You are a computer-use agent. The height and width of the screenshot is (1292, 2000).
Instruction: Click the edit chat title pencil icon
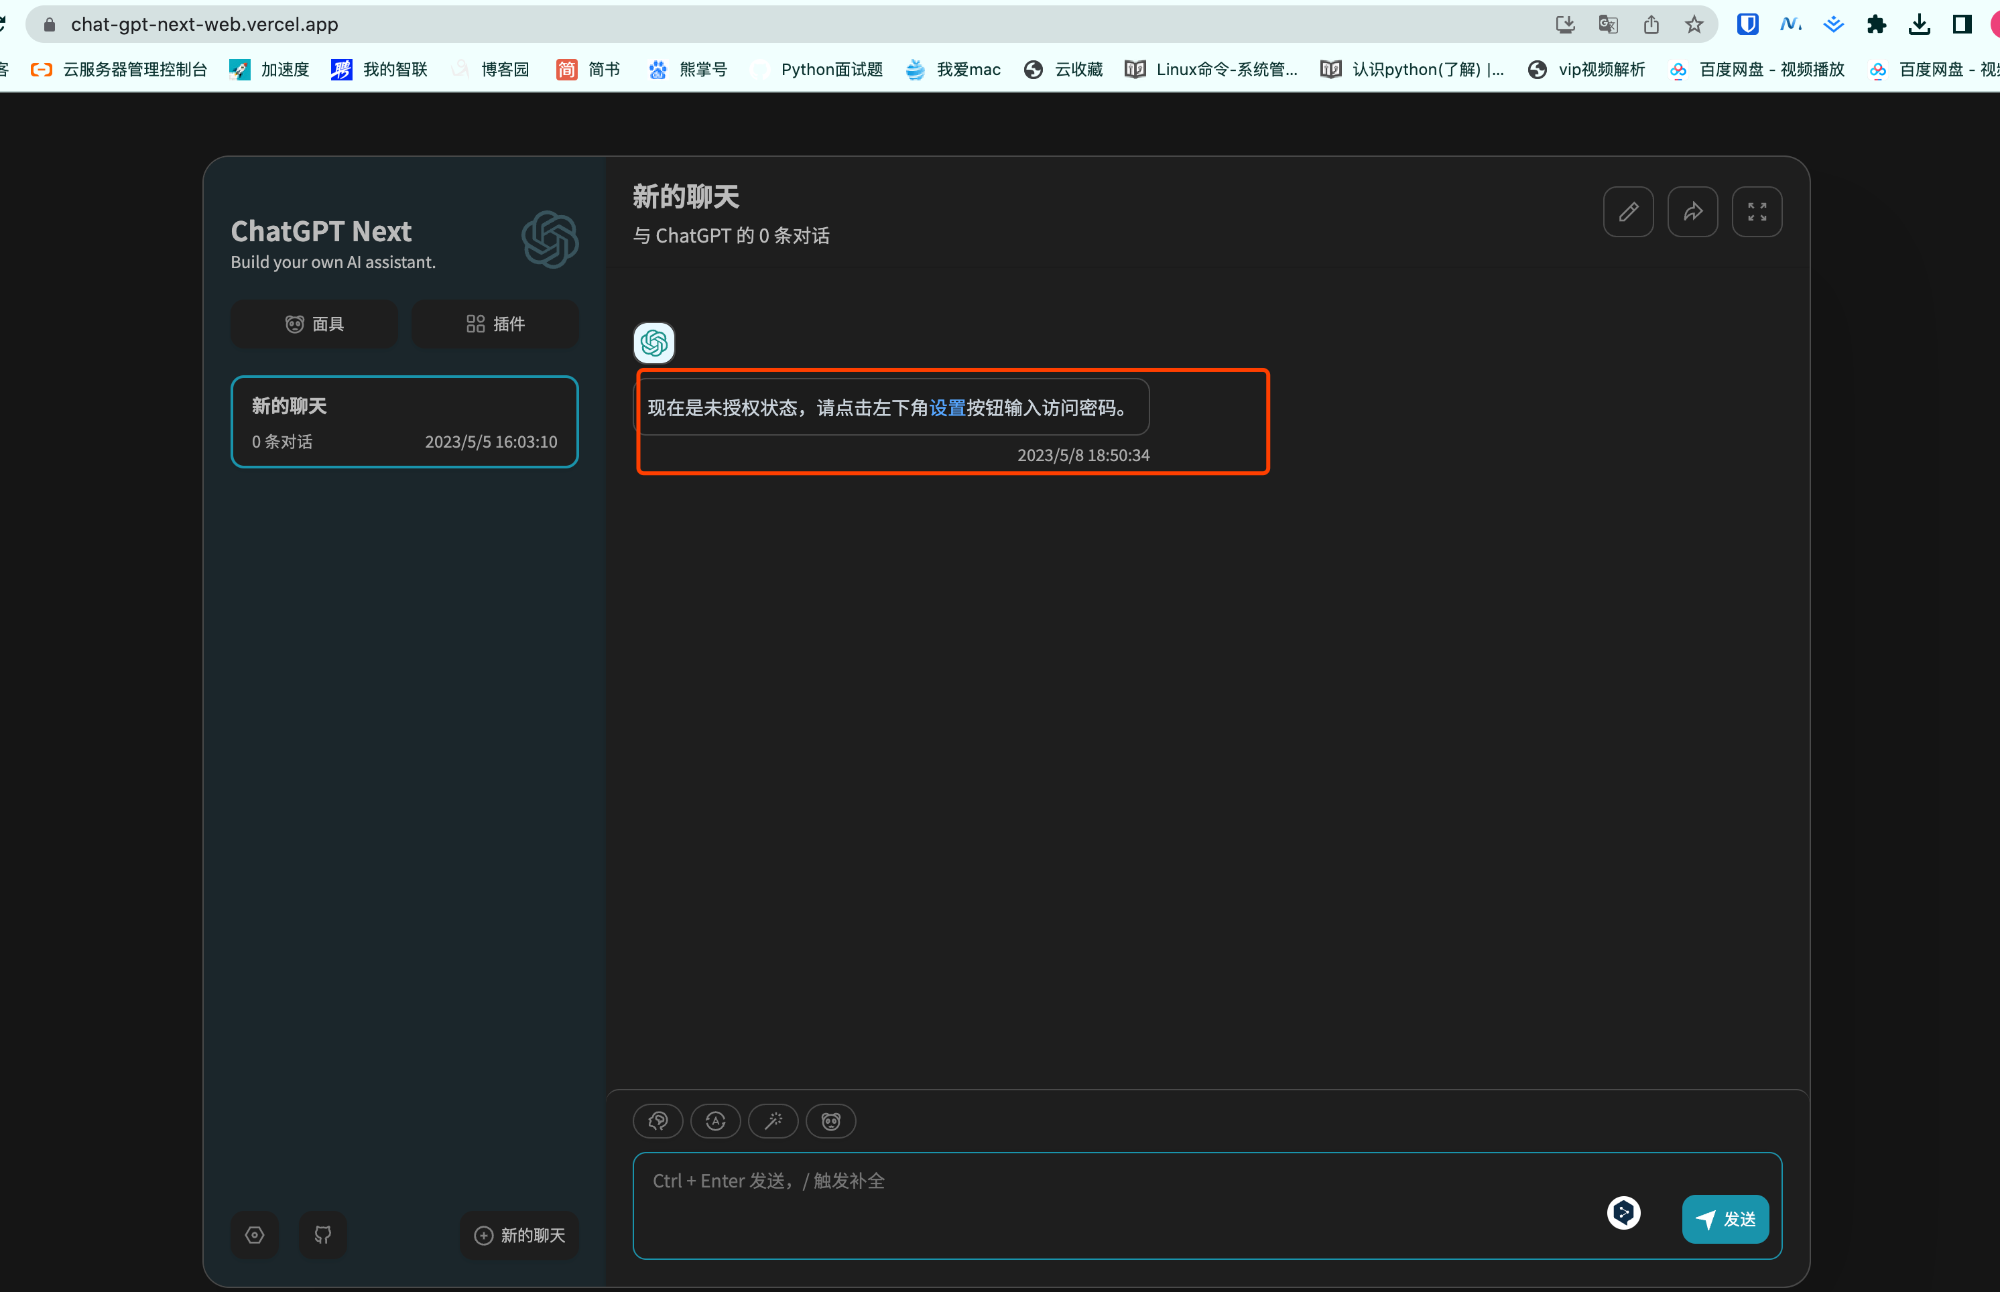coord(1628,212)
